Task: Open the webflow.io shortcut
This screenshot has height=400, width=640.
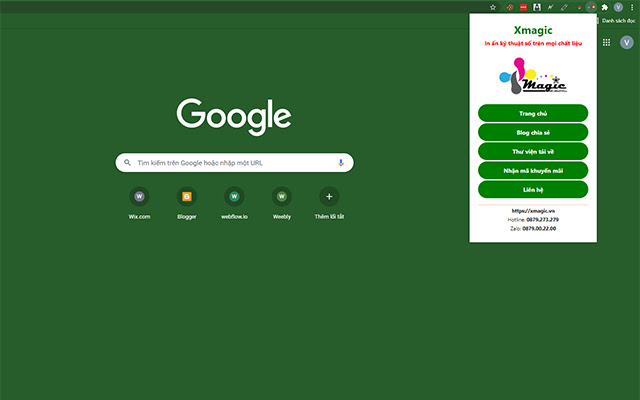Action: coord(234,203)
